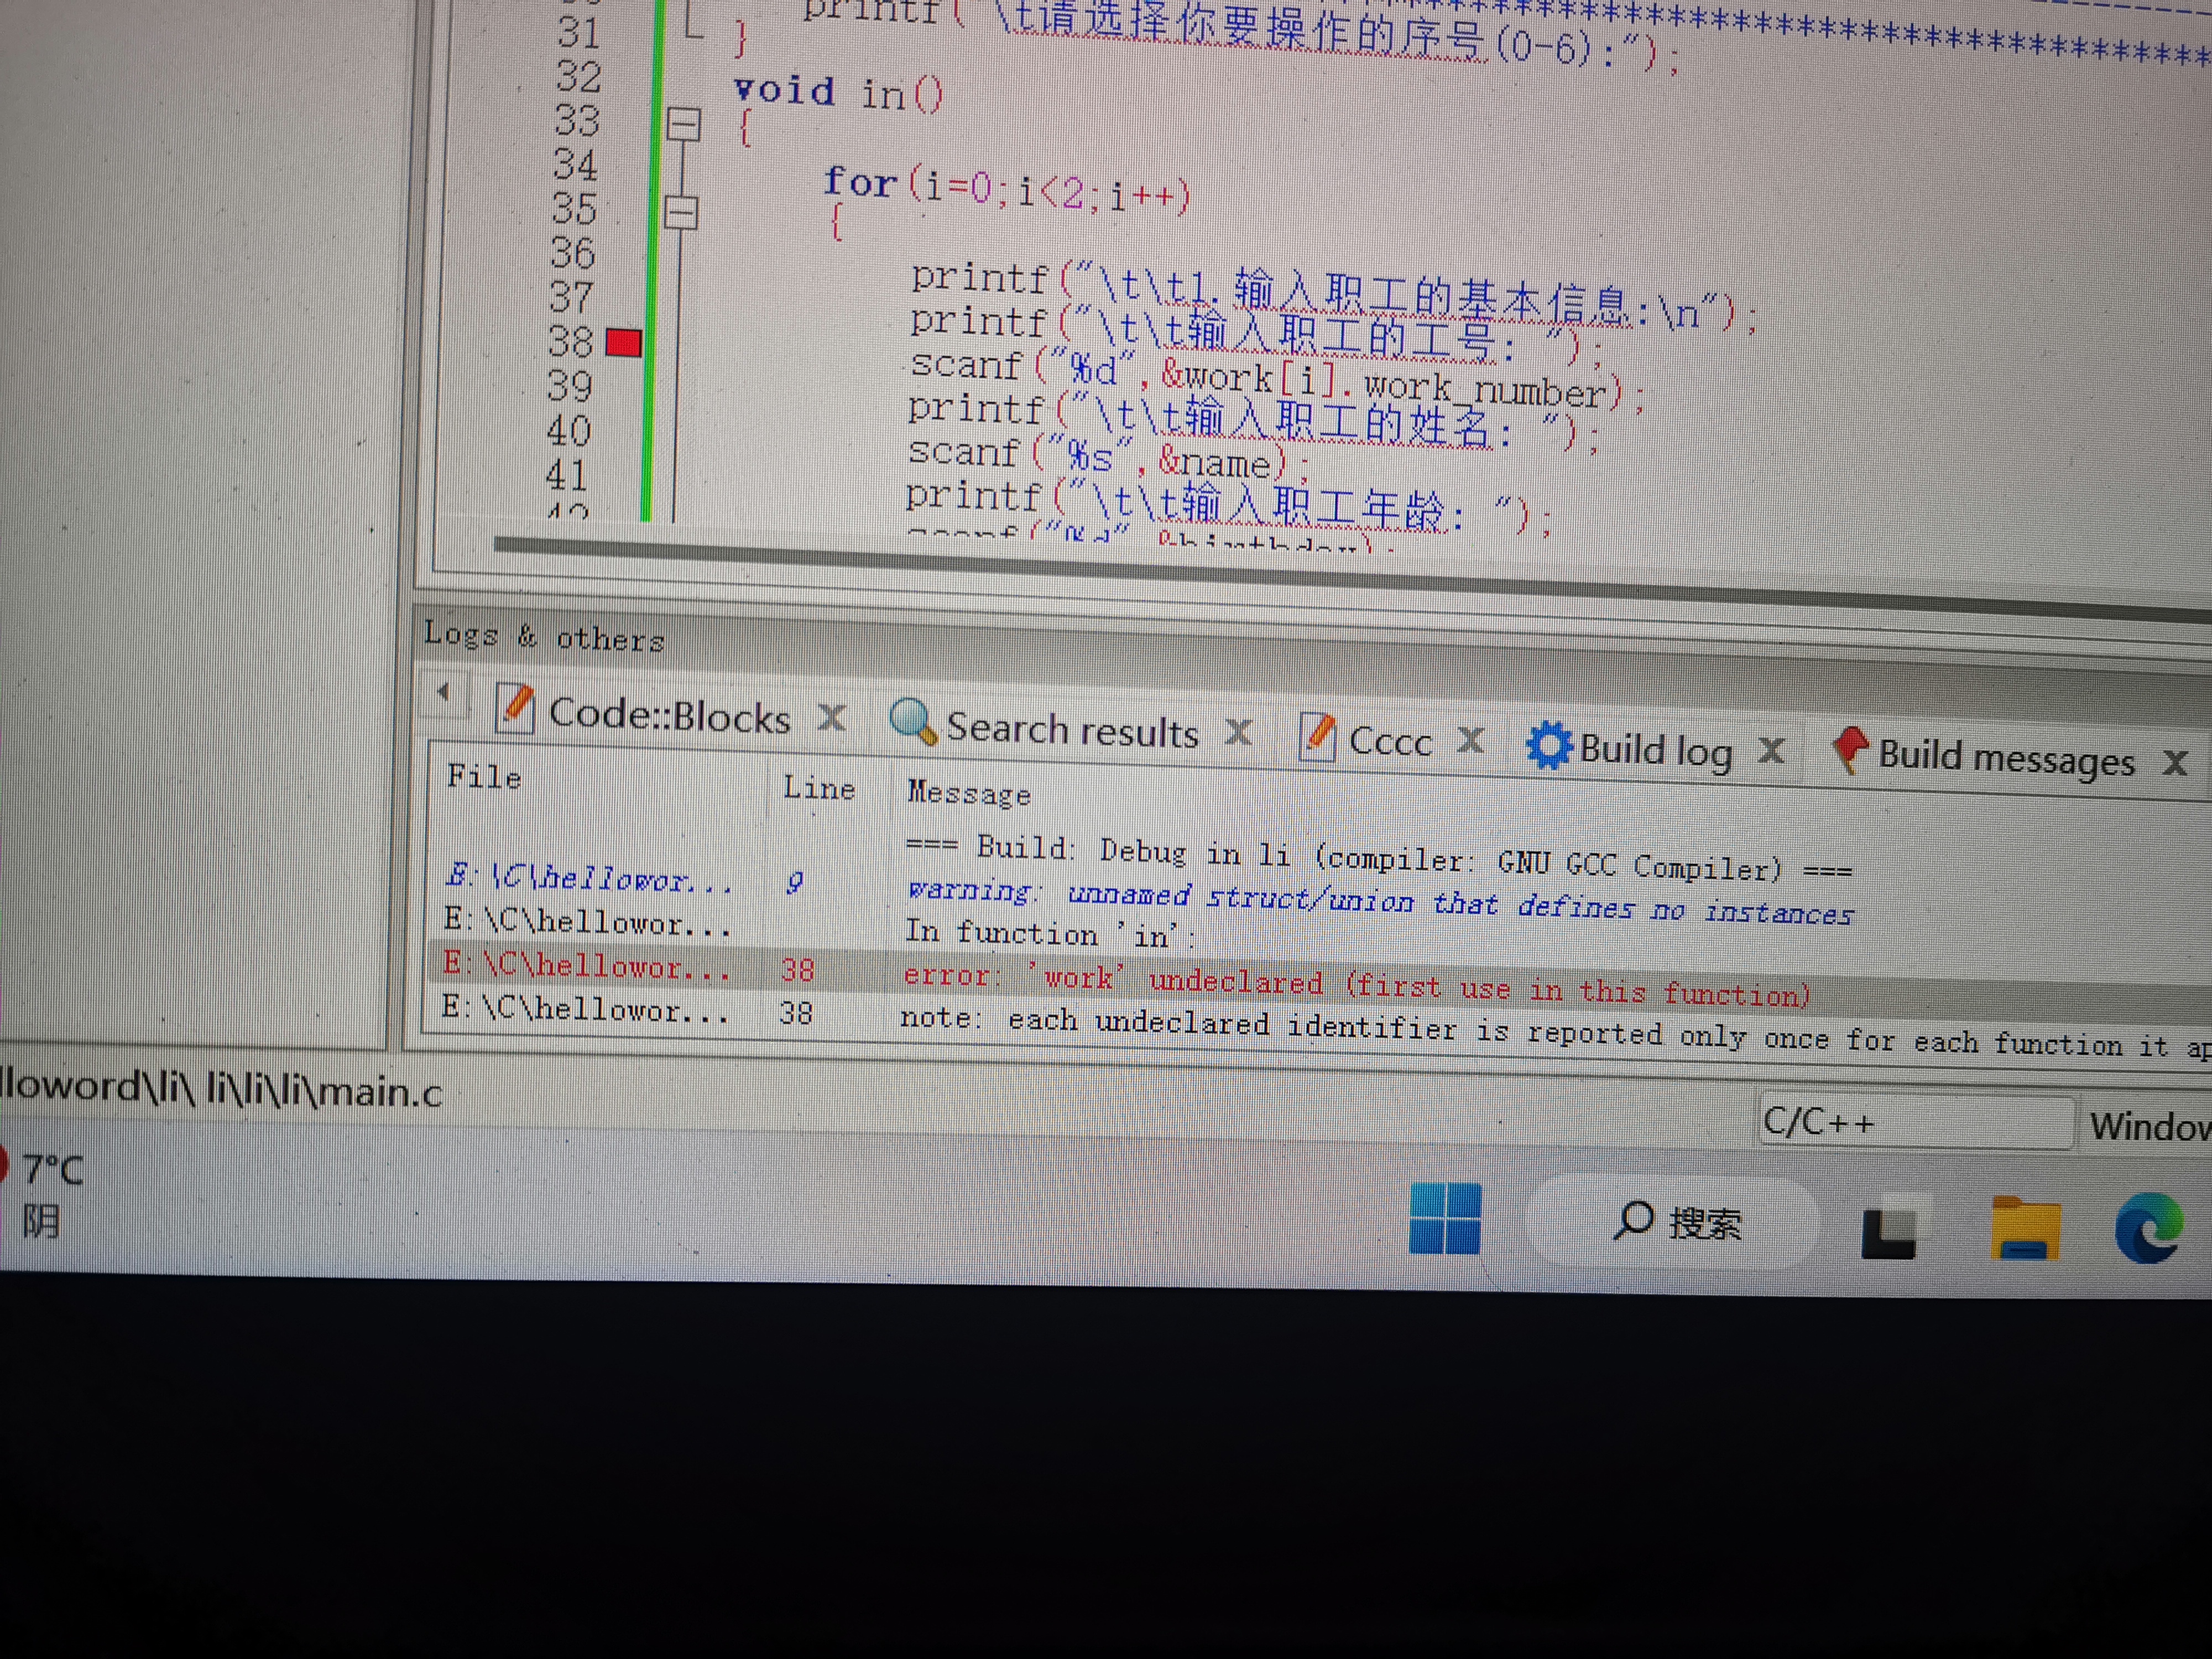The height and width of the screenshot is (1659, 2212).
Task: Launch Microsoft Edge from the taskbar
Action: [x=2148, y=1228]
